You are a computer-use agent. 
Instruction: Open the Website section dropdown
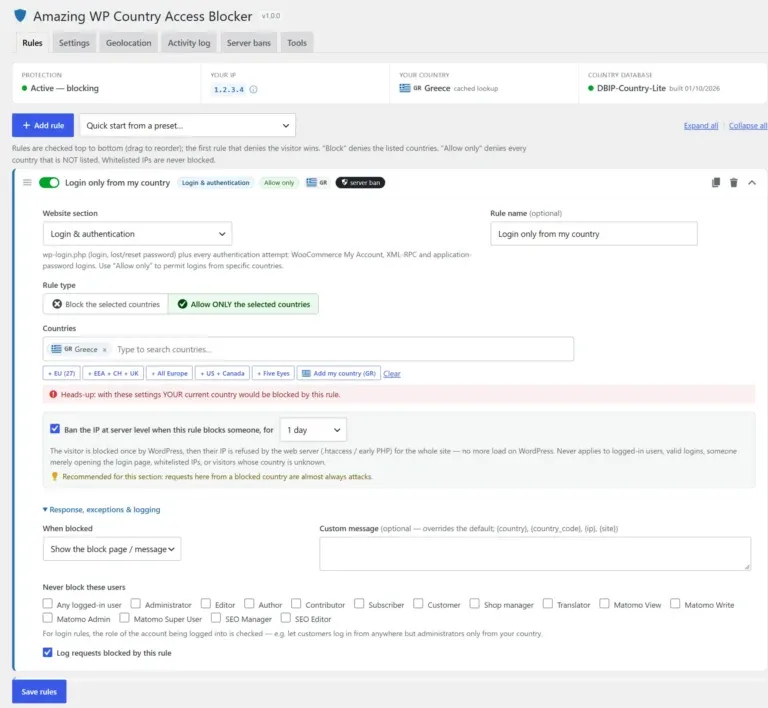tap(137, 234)
